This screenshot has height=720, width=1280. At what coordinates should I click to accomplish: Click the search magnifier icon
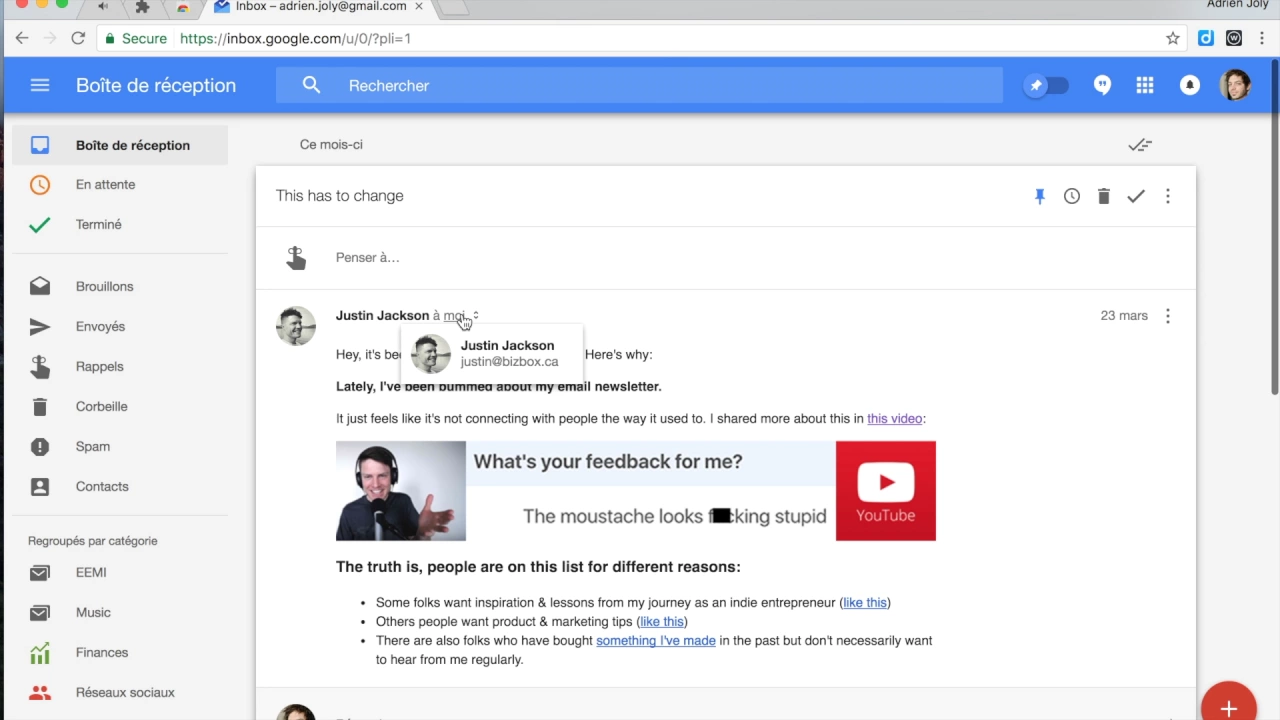tap(311, 85)
